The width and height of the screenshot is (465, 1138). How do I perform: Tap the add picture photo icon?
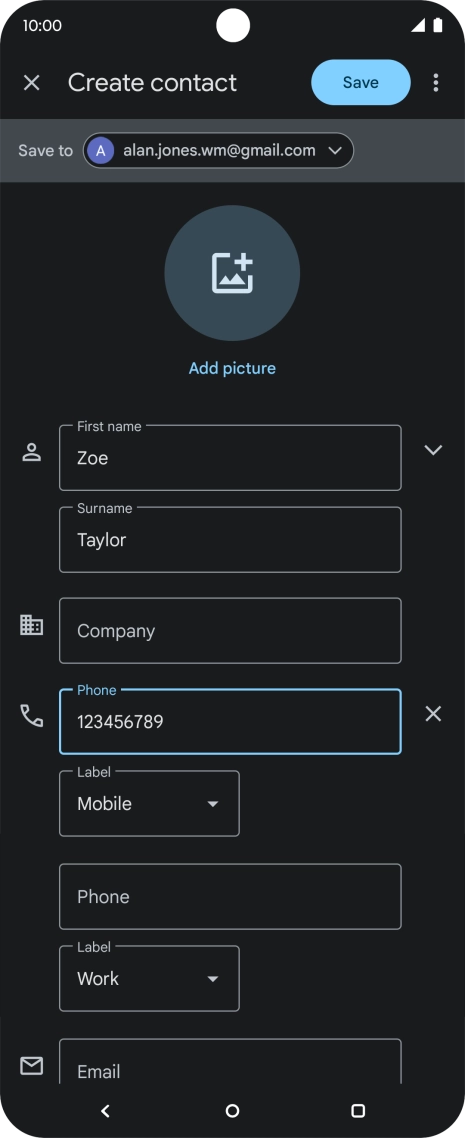click(x=232, y=273)
